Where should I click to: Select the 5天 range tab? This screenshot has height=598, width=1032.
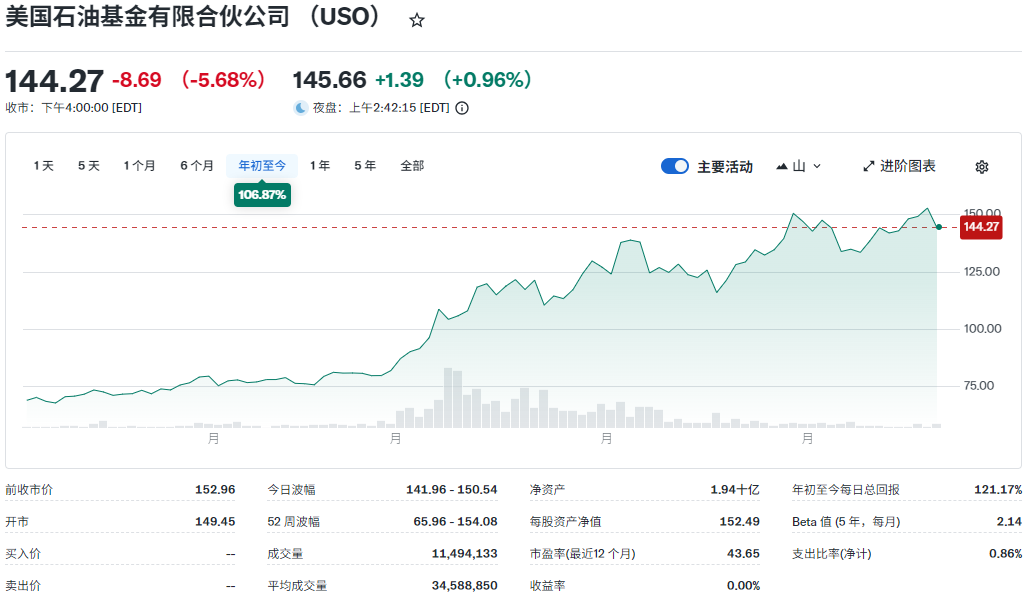point(89,166)
